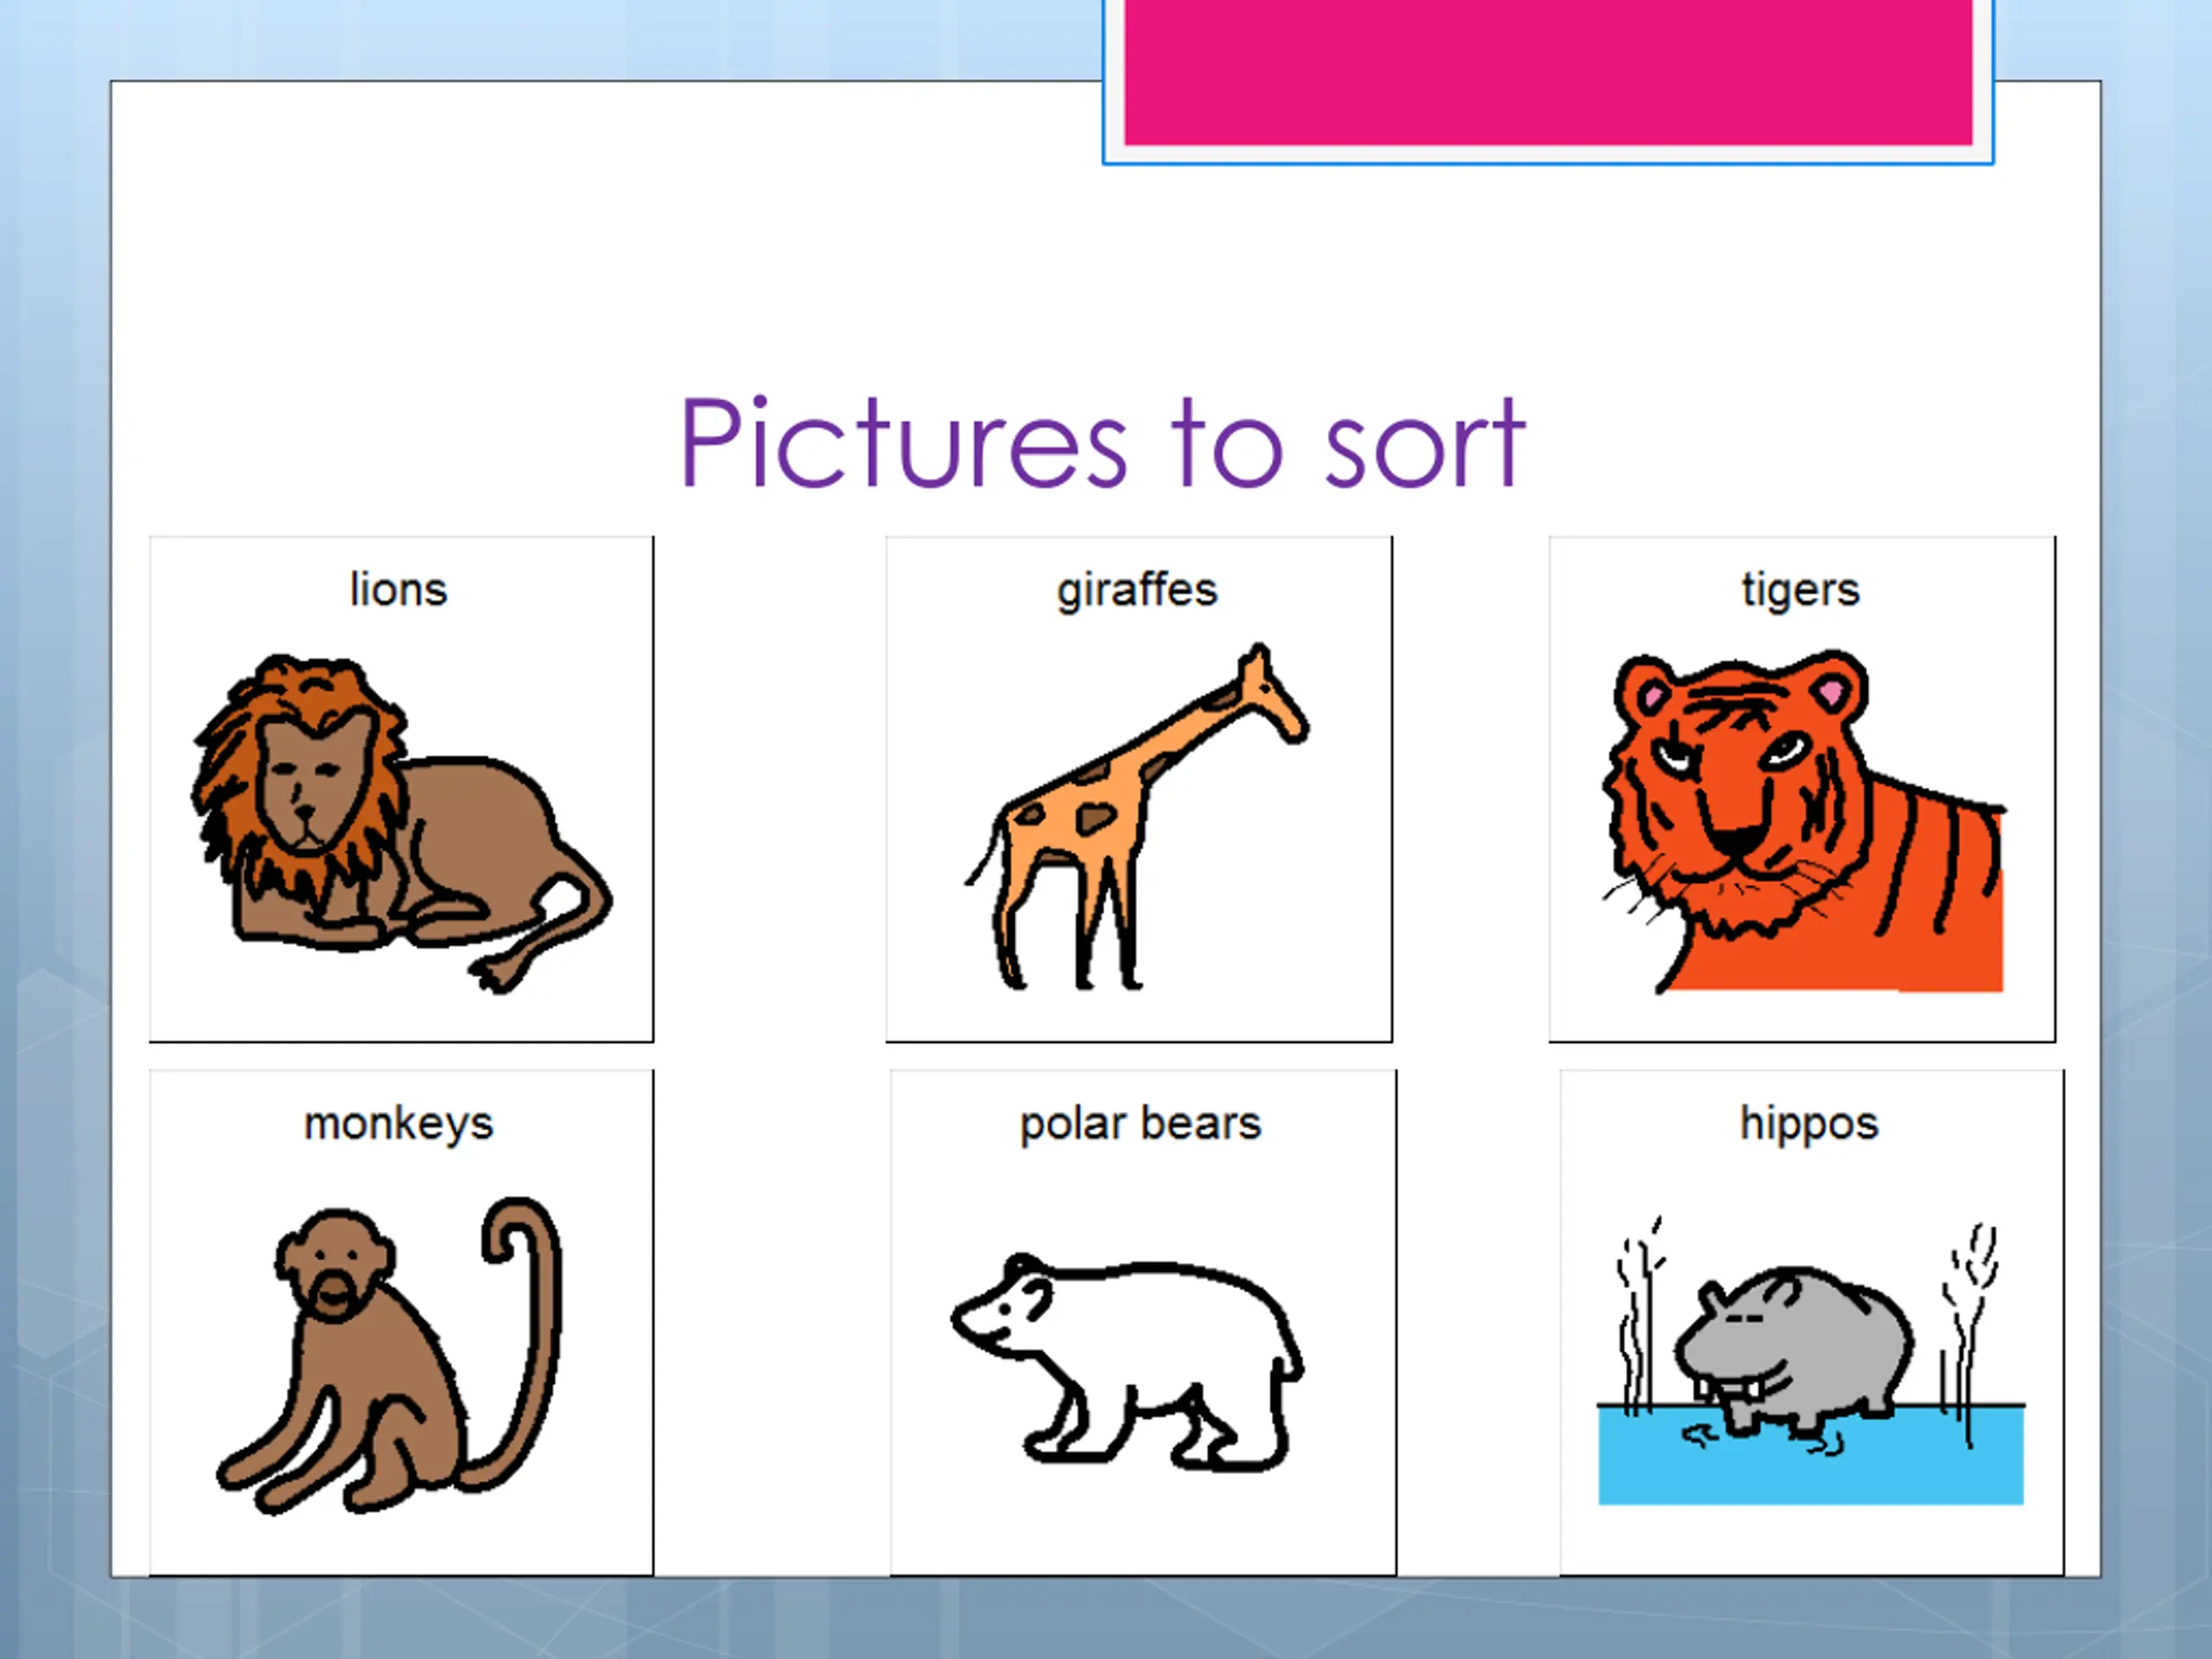The width and height of the screenshot is (2212, 1659).
Task: Select the "lions" label
Action: tap(398, 589)
